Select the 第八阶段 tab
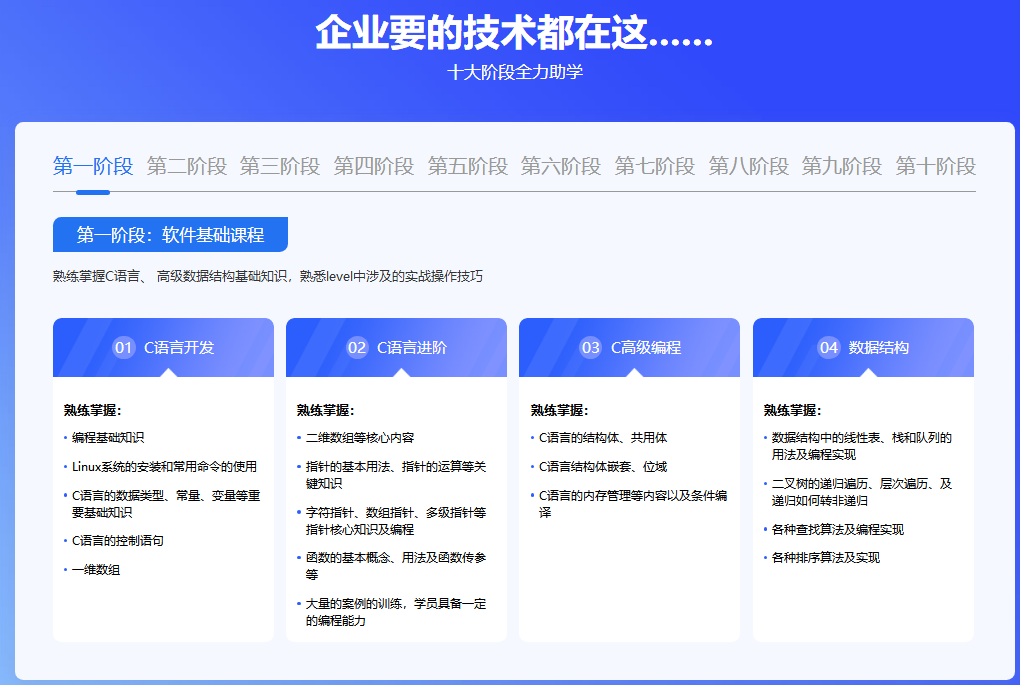The width and height of the screenshot is (1020, 685). (x=749, y=167)
